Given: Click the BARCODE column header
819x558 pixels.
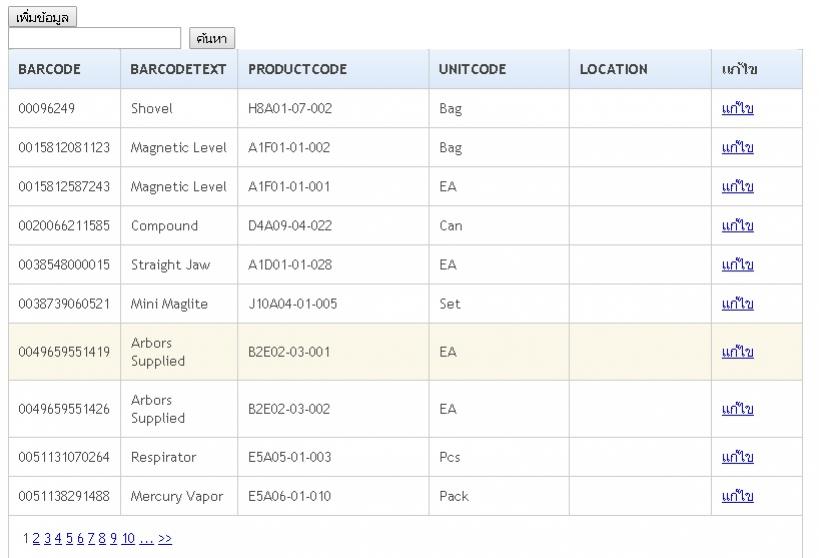Looking at the screenshot, I should point(49,70).
